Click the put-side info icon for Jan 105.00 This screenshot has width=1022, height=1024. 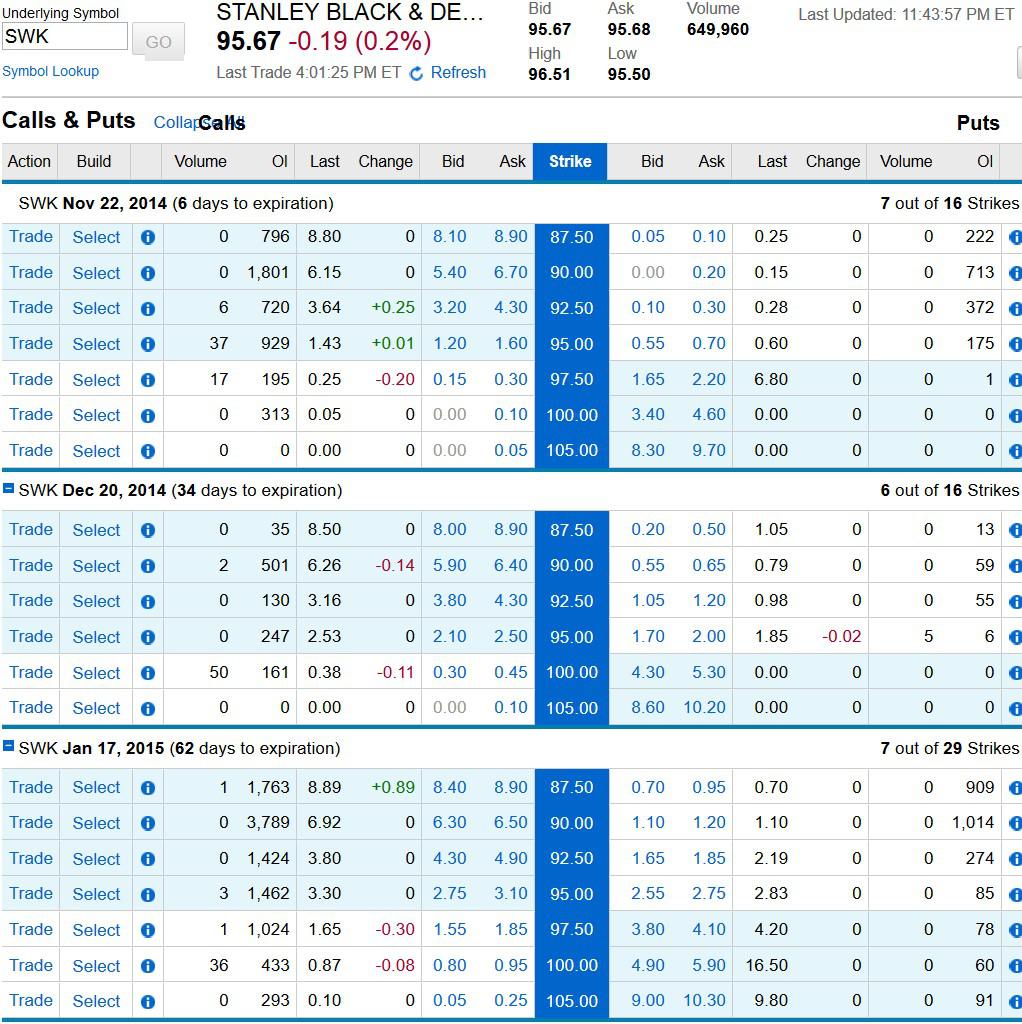click(x=1015, y=1000)
